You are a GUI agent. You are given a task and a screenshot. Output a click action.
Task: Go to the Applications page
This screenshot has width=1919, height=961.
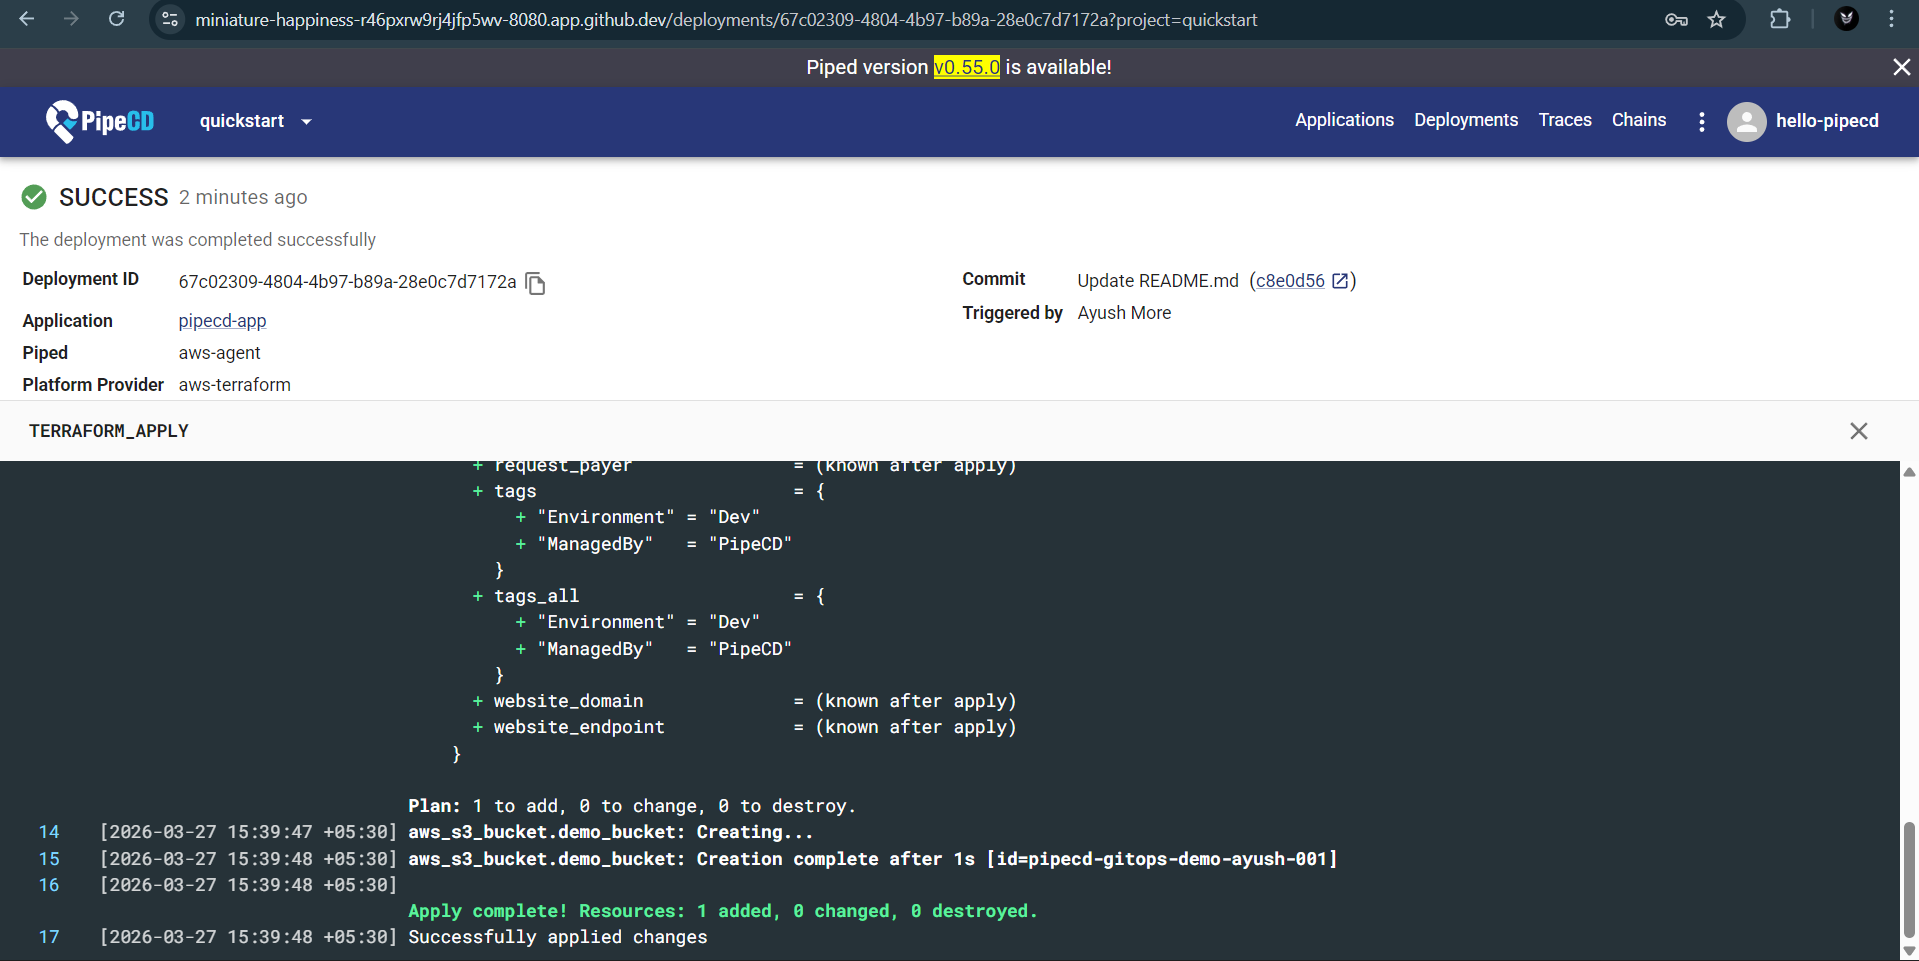coord(1344,120)
